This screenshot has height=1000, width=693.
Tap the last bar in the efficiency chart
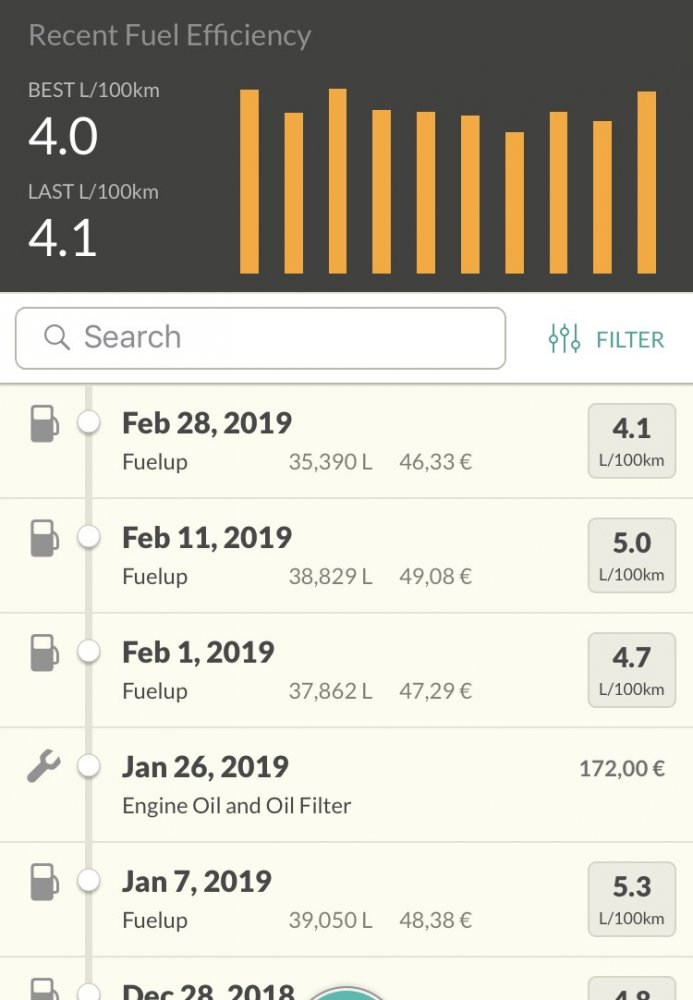click(647, 182)
